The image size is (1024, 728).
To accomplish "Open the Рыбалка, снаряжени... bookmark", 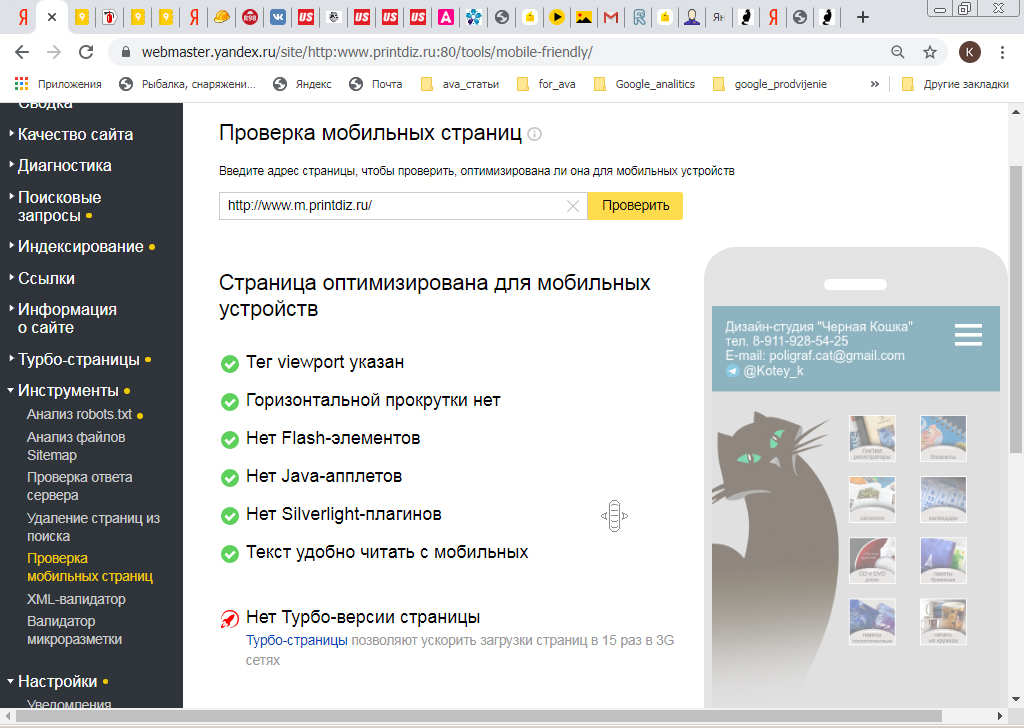I will 187,84.
